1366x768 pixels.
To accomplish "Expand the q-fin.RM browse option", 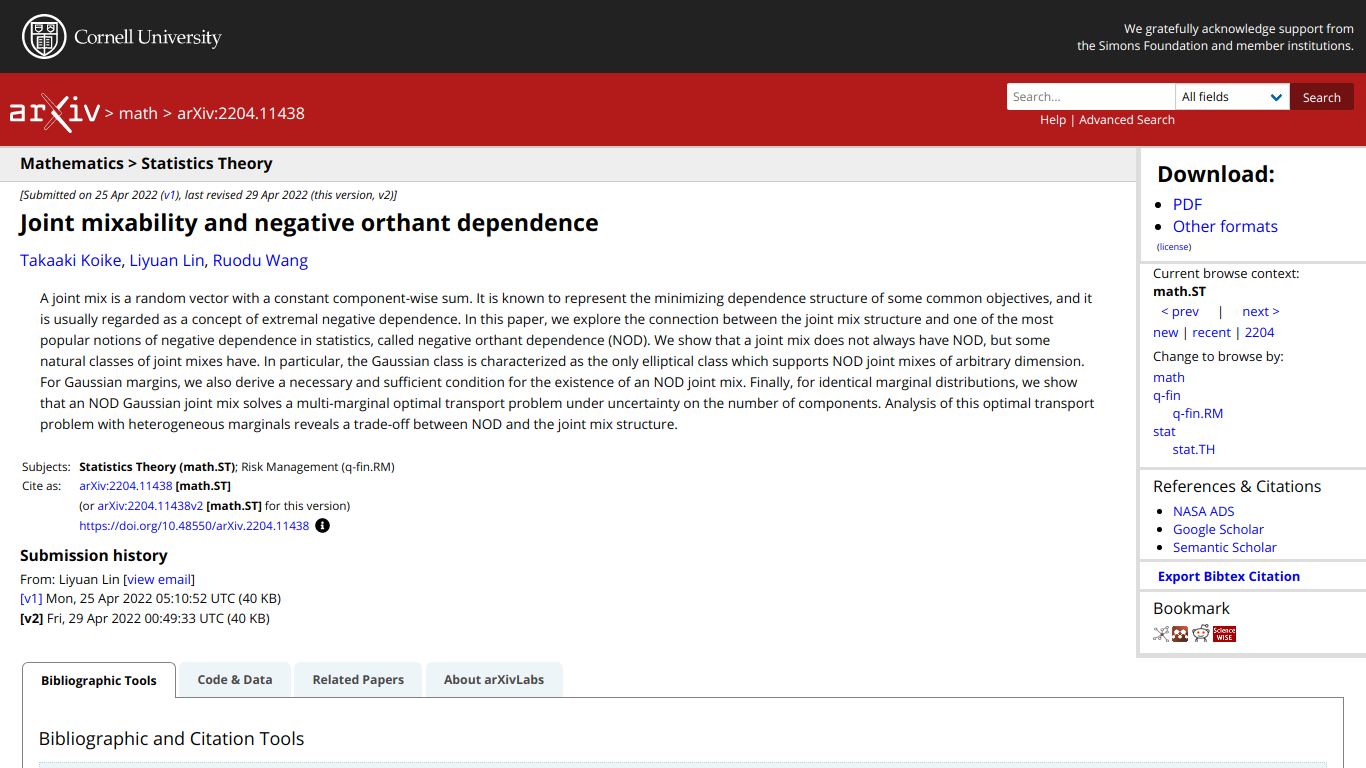I will 1198,413.
